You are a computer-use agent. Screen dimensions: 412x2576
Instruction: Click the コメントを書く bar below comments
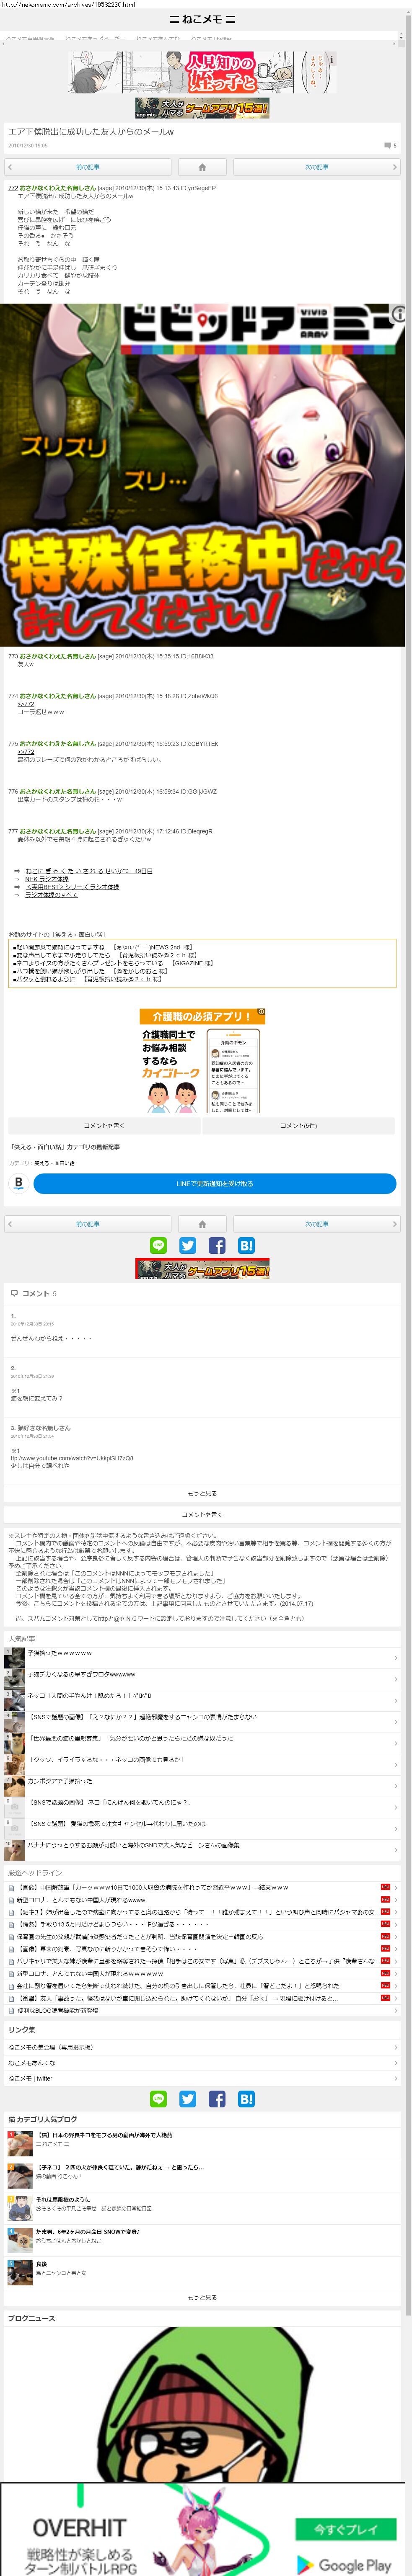click(202, 1515)
